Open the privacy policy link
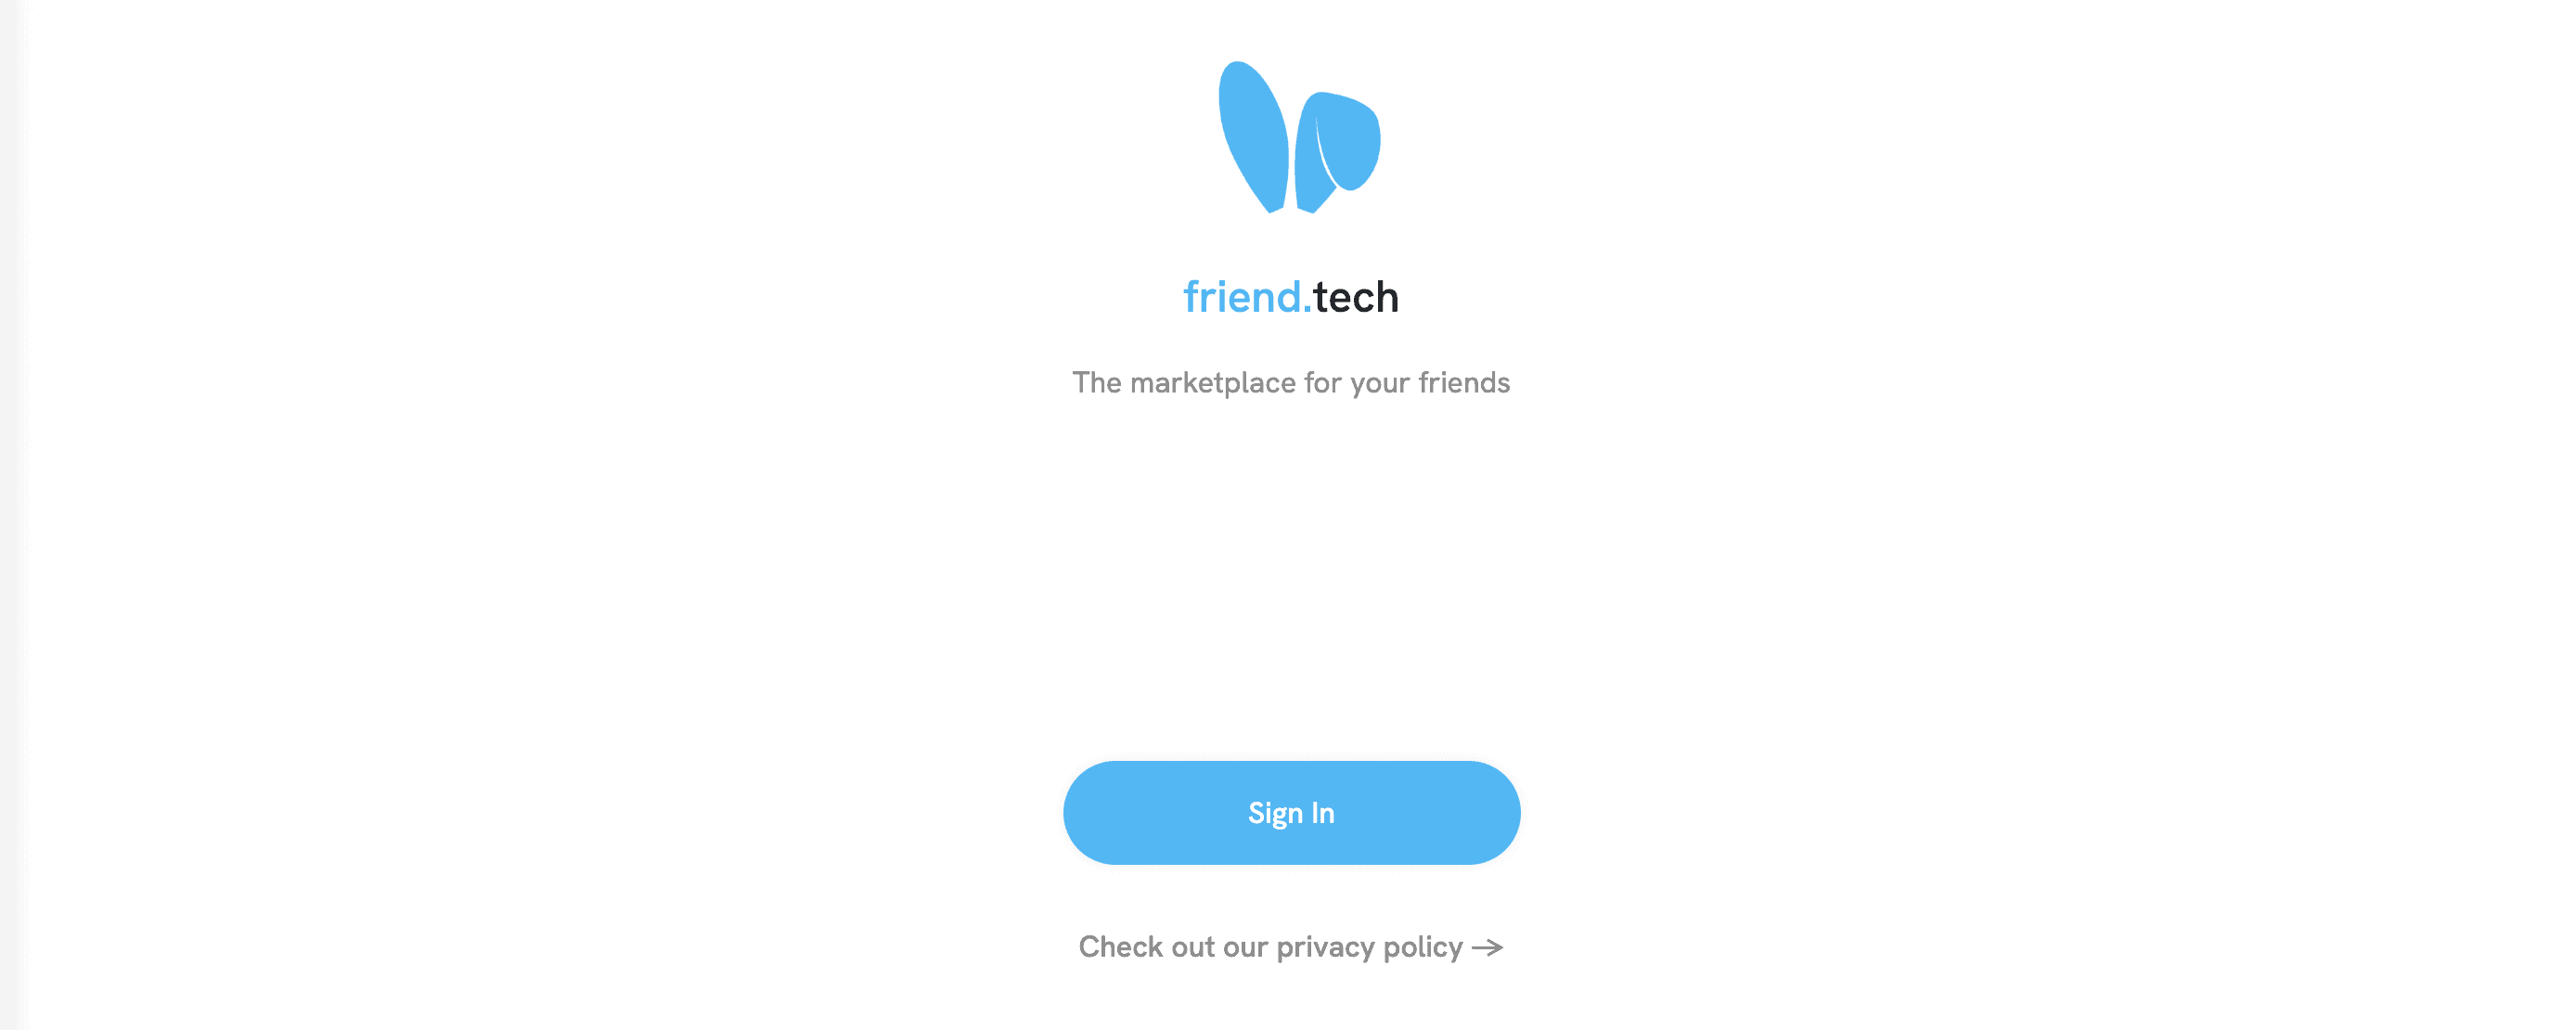The width and height of the screenshot is (2576, 1030). [x=1291, y=947]
